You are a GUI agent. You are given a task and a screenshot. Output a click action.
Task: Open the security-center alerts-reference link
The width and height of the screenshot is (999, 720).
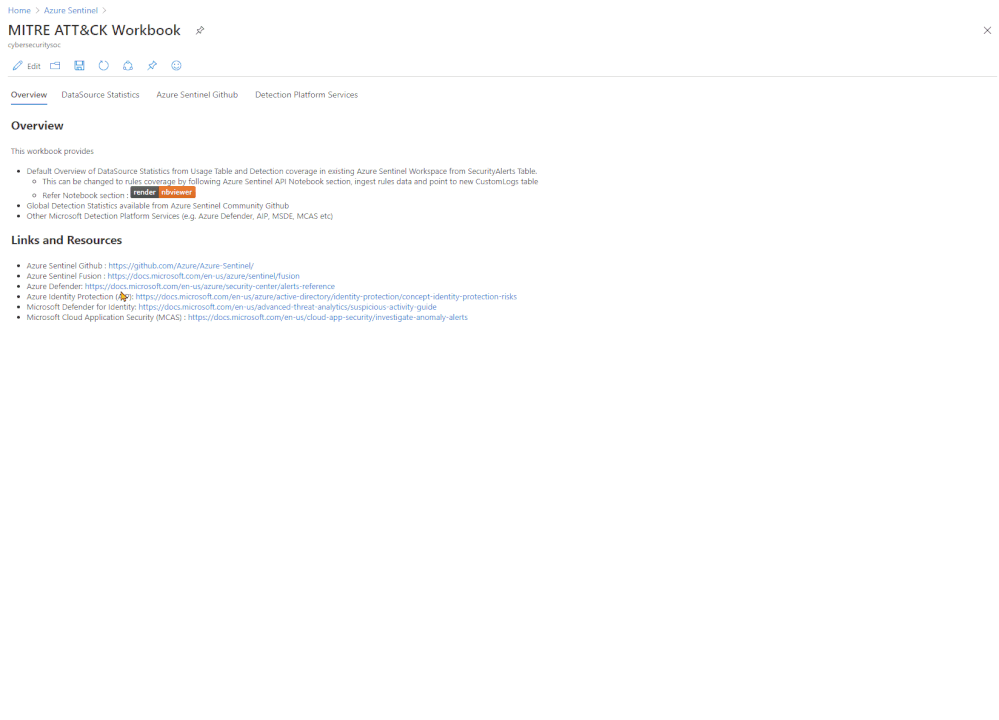(x=210, y=286)
